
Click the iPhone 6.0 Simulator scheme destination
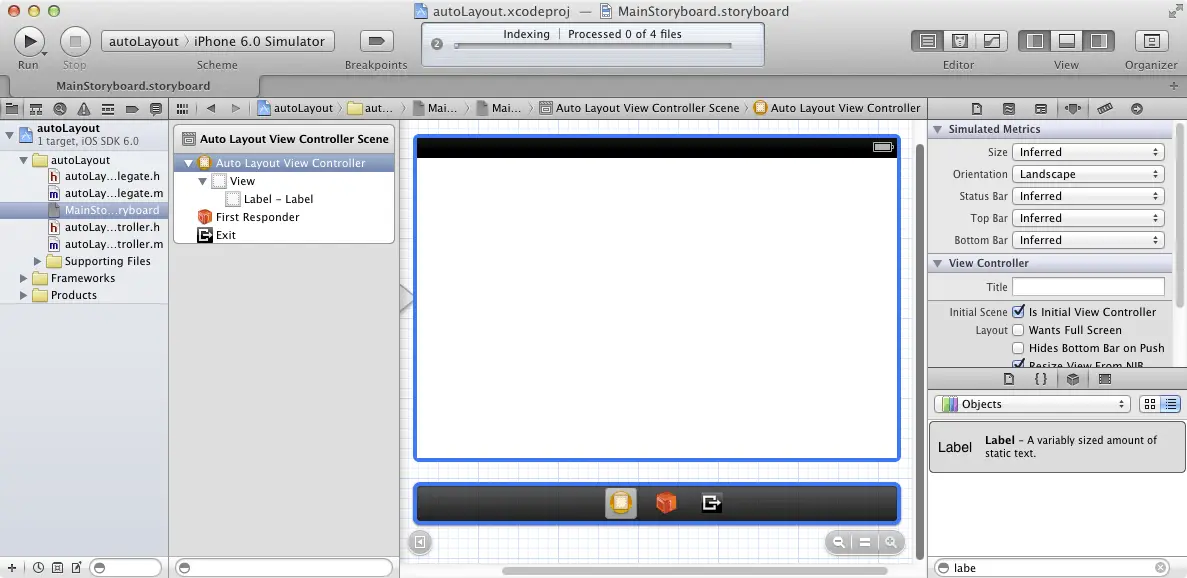(259, 41)
